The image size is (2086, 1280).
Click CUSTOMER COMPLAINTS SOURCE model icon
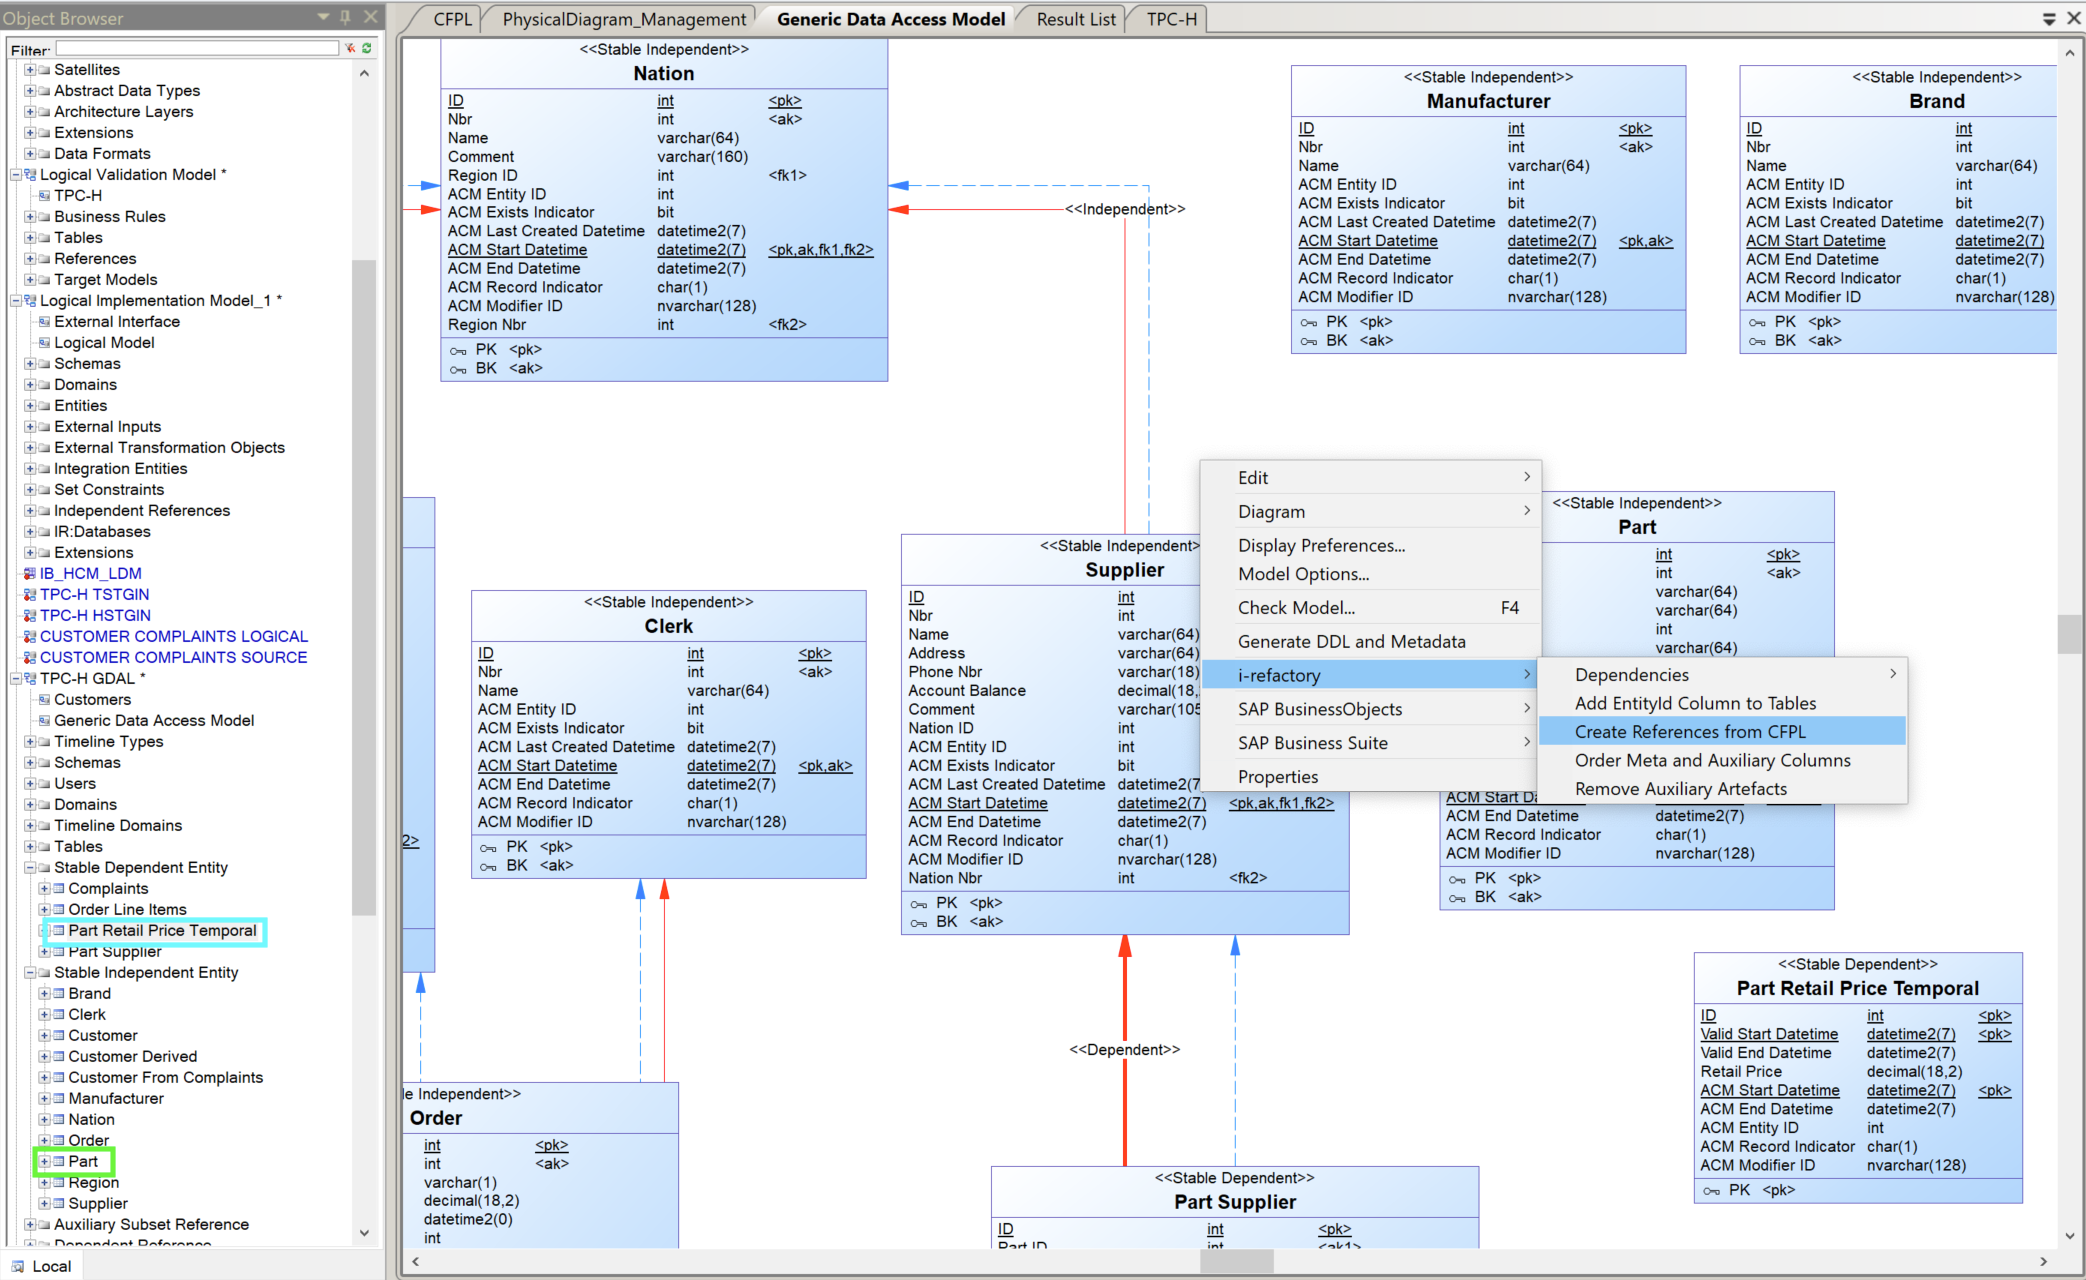coord(30,658)
